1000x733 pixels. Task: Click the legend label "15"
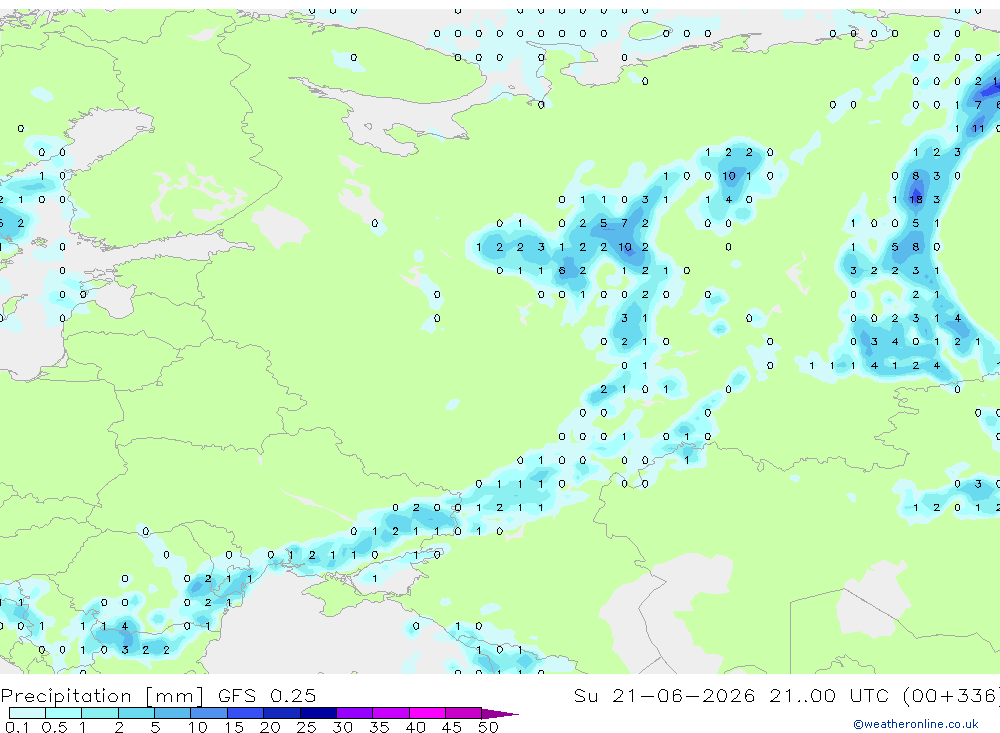[x=234, y=727]
